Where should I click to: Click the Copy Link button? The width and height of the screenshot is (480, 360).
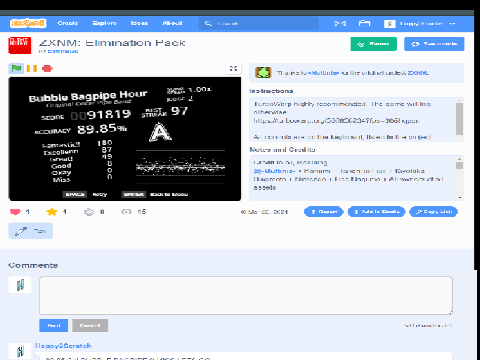click(x=433, y=212)
